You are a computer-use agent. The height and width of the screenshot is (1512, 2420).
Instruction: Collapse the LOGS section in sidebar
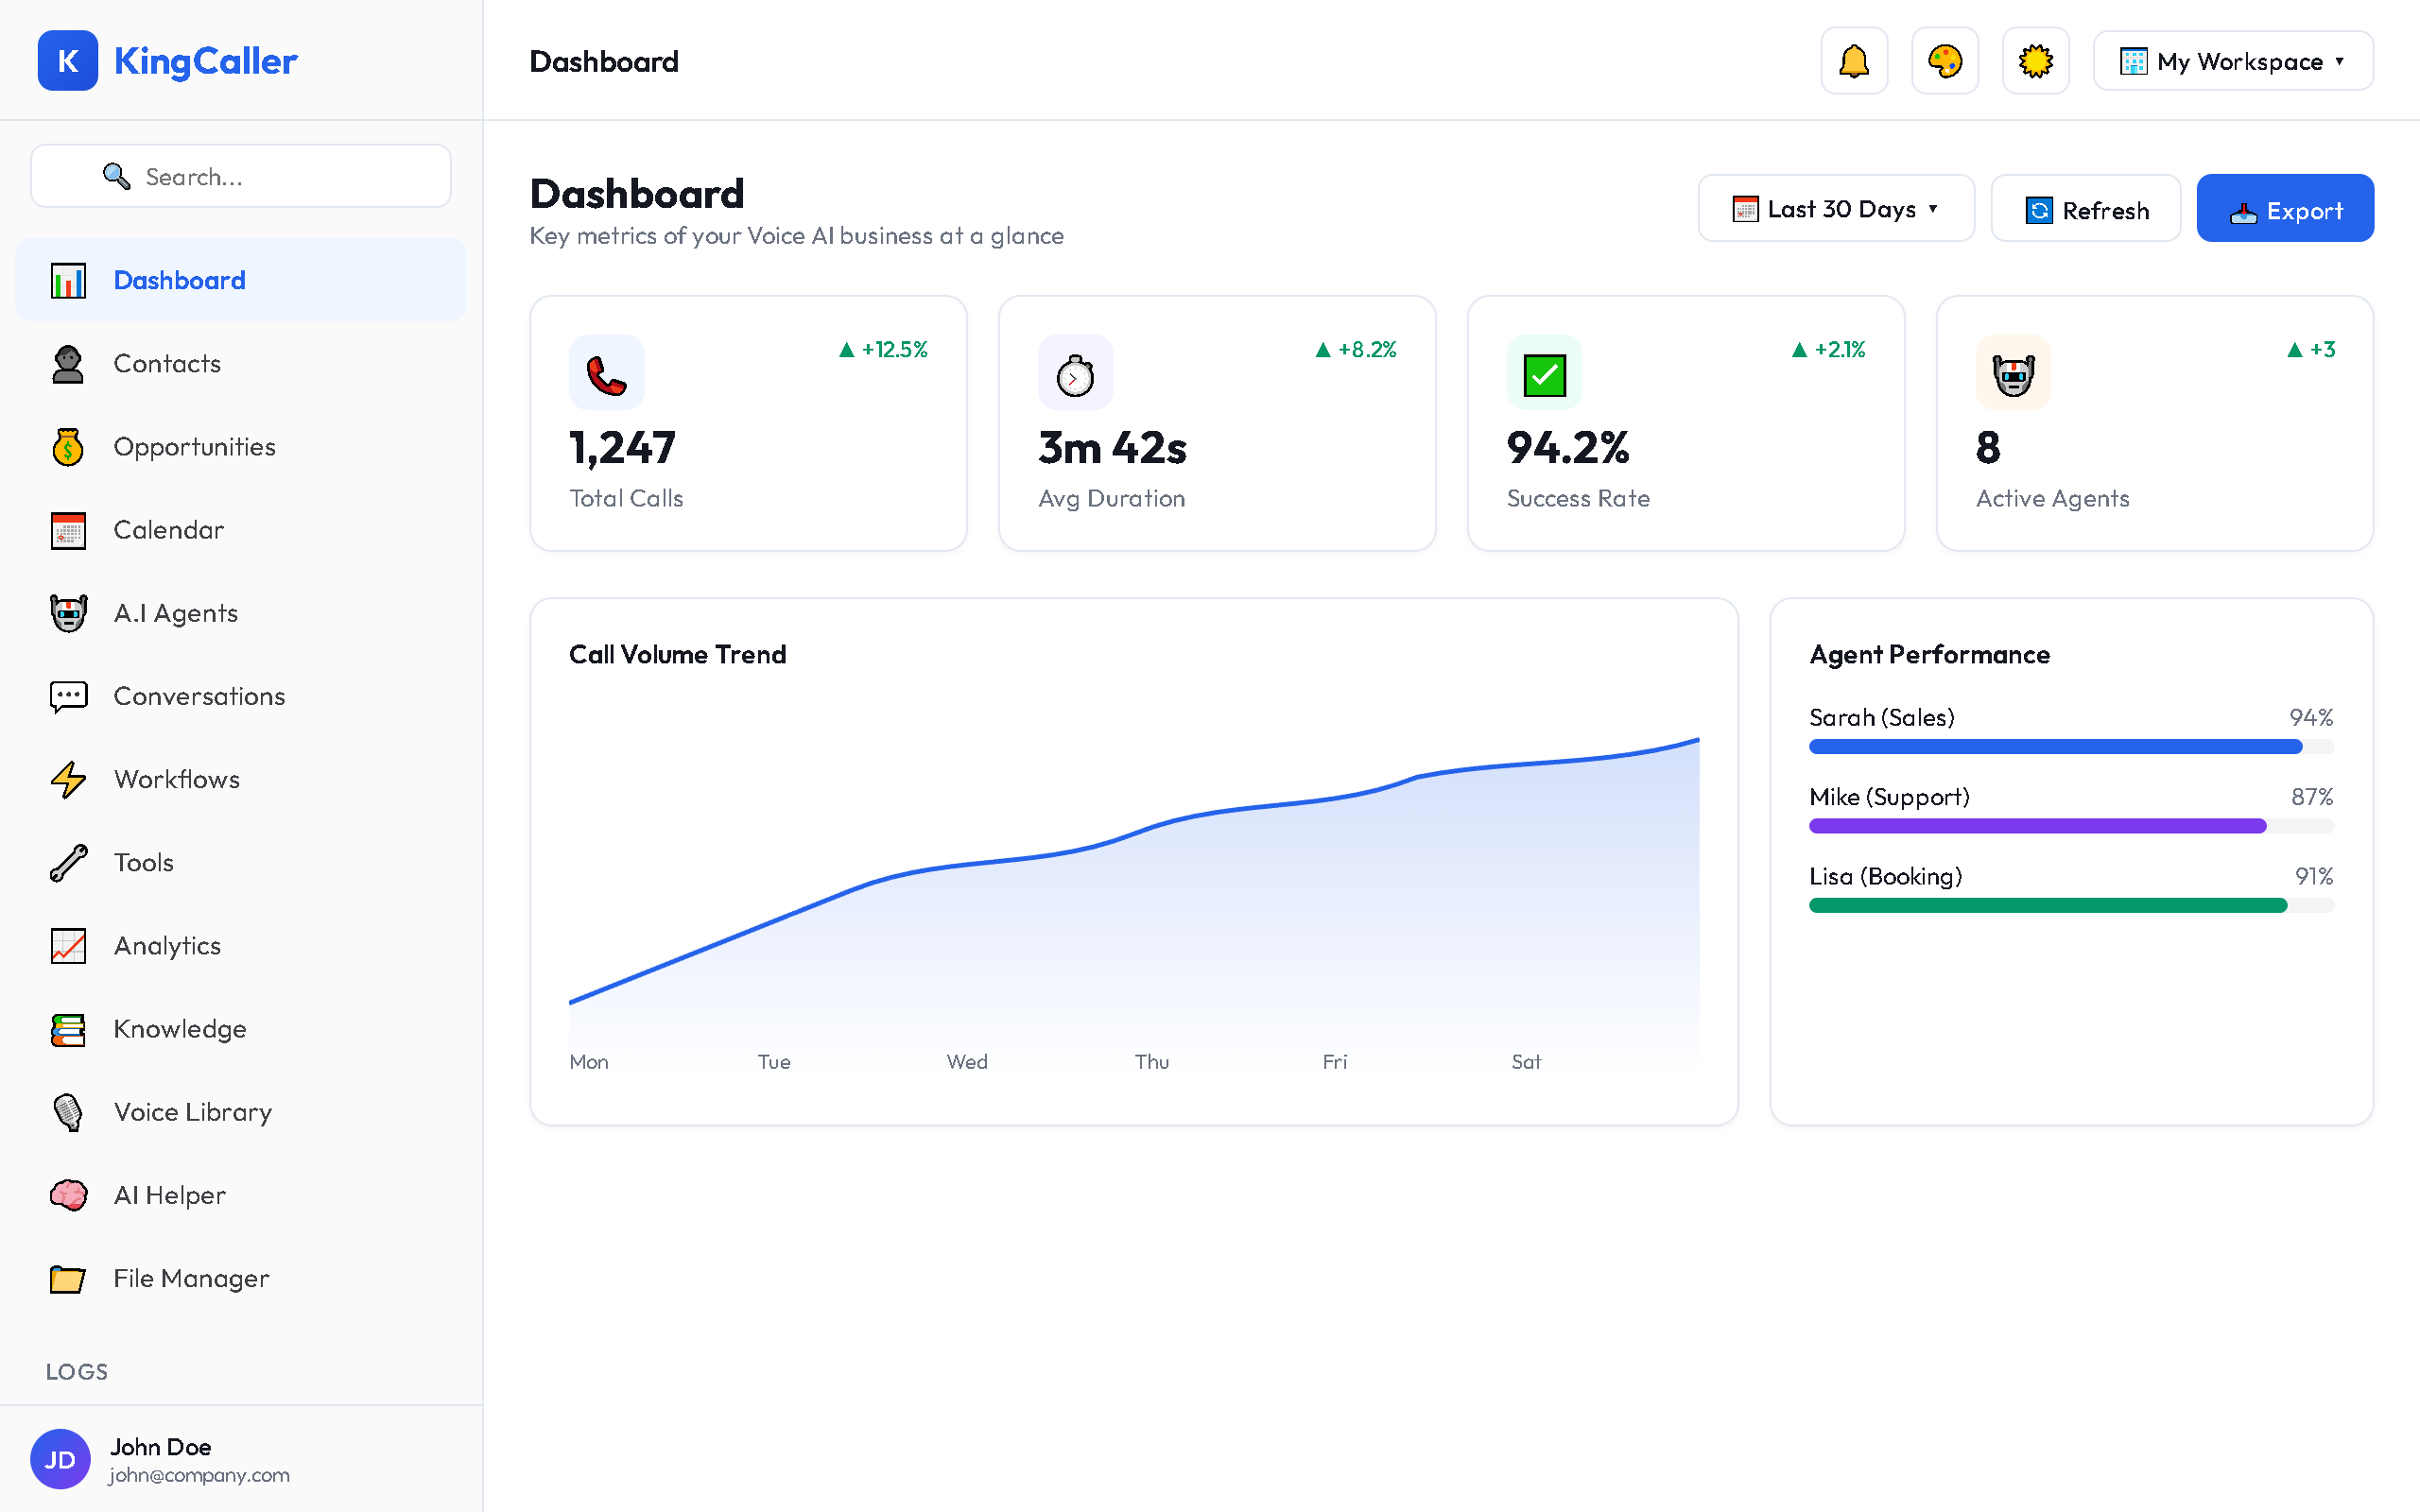click(76, 1371)
